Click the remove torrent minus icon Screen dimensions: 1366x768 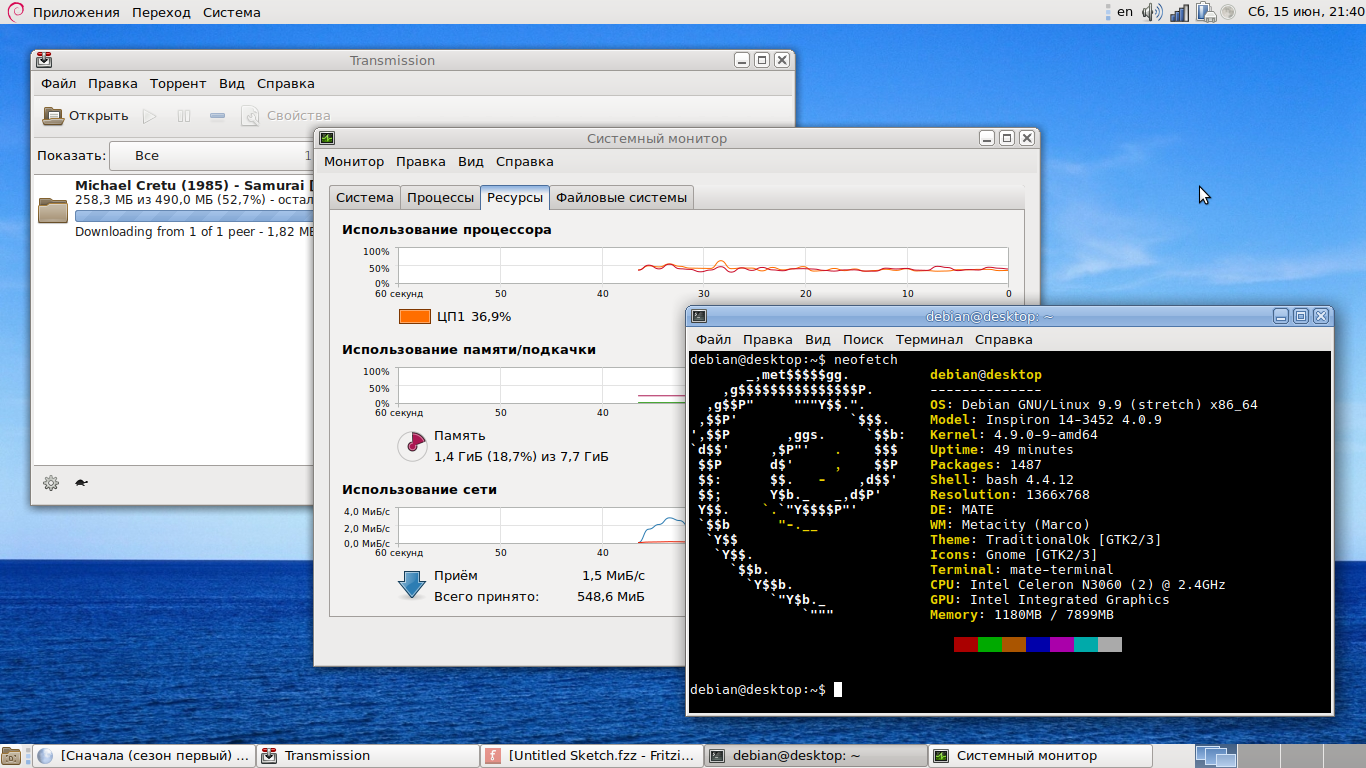tap(217, 116)
